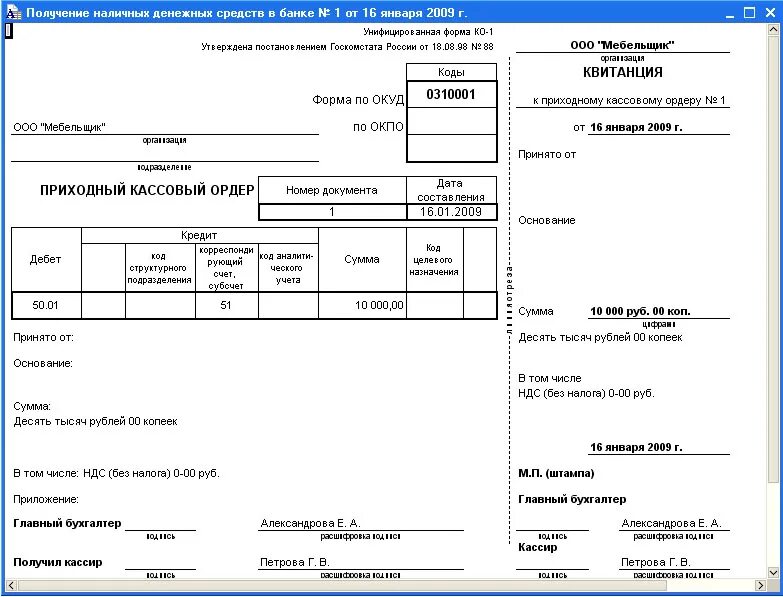Click the document icon in the title bar
This screenshot has height=597, width=783.
[x=13, y=12]
